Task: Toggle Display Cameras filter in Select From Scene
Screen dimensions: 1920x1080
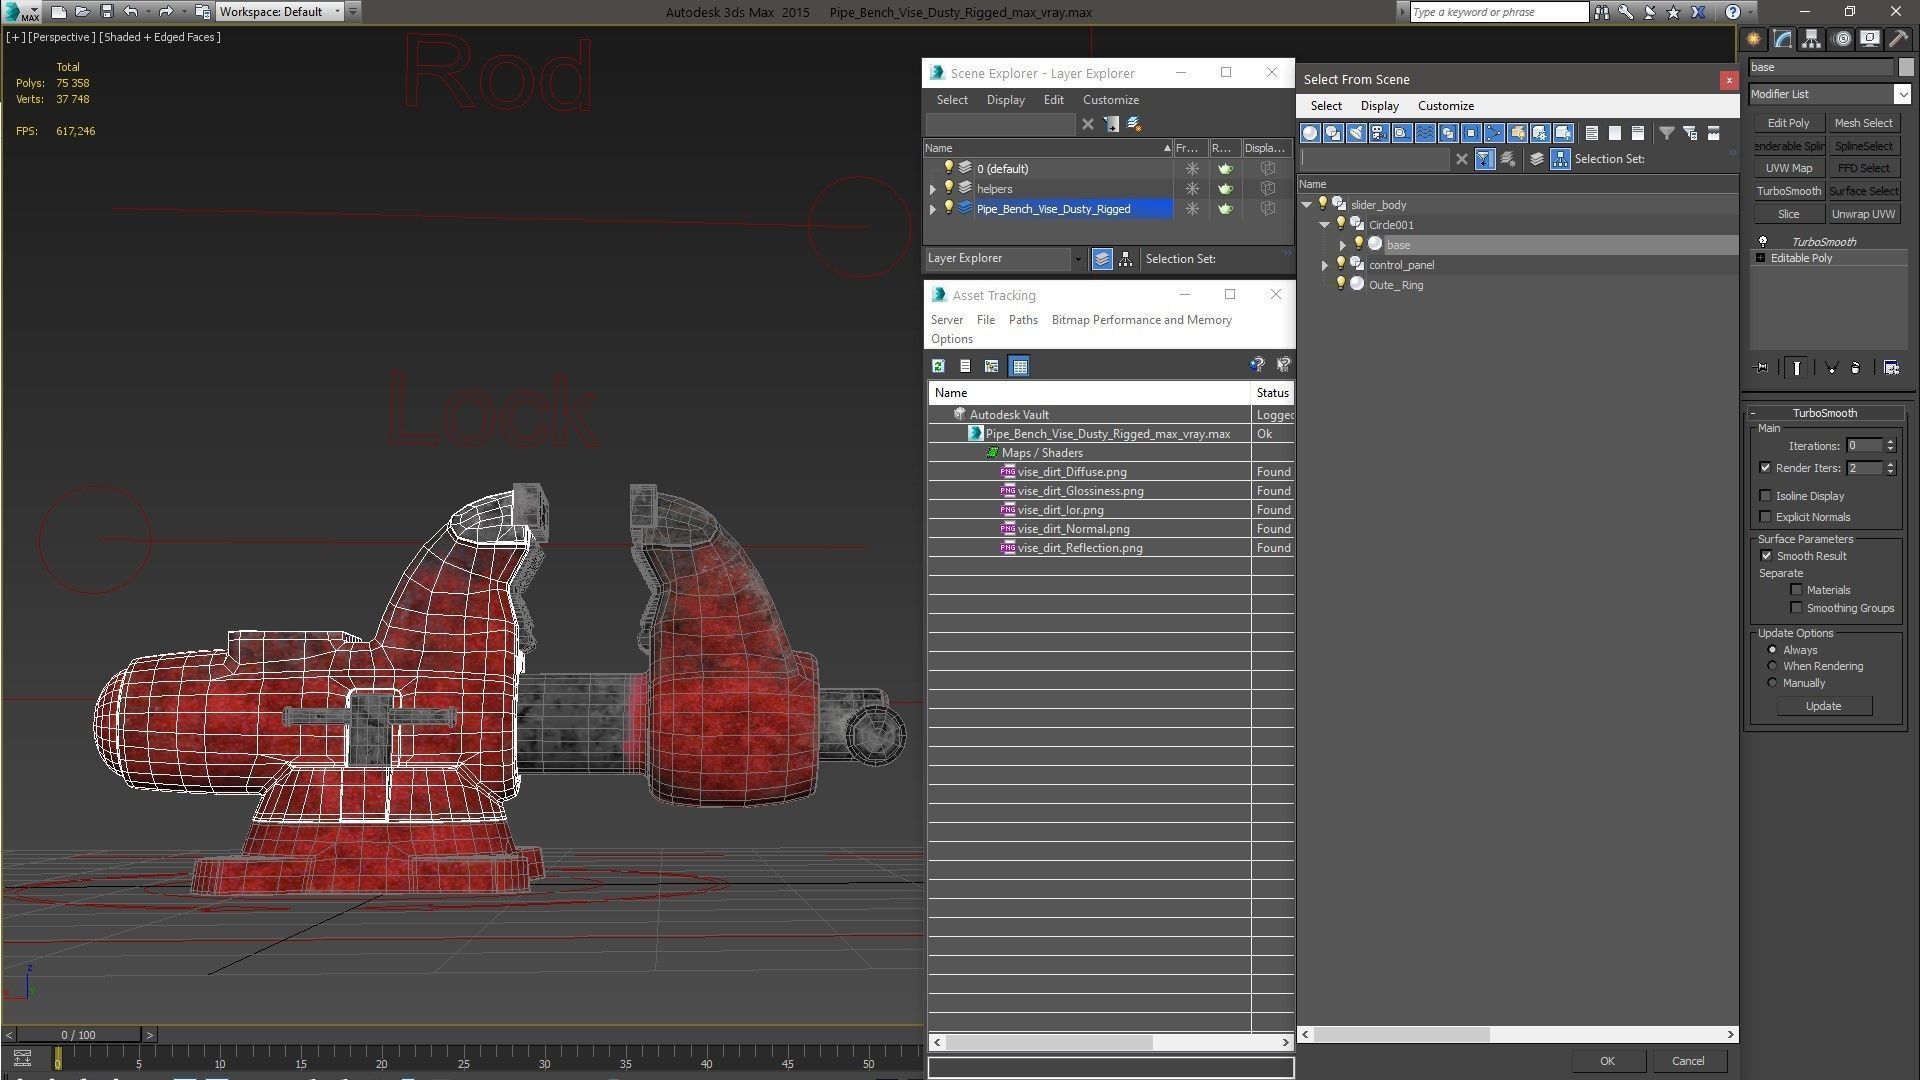Action: 1379,133
